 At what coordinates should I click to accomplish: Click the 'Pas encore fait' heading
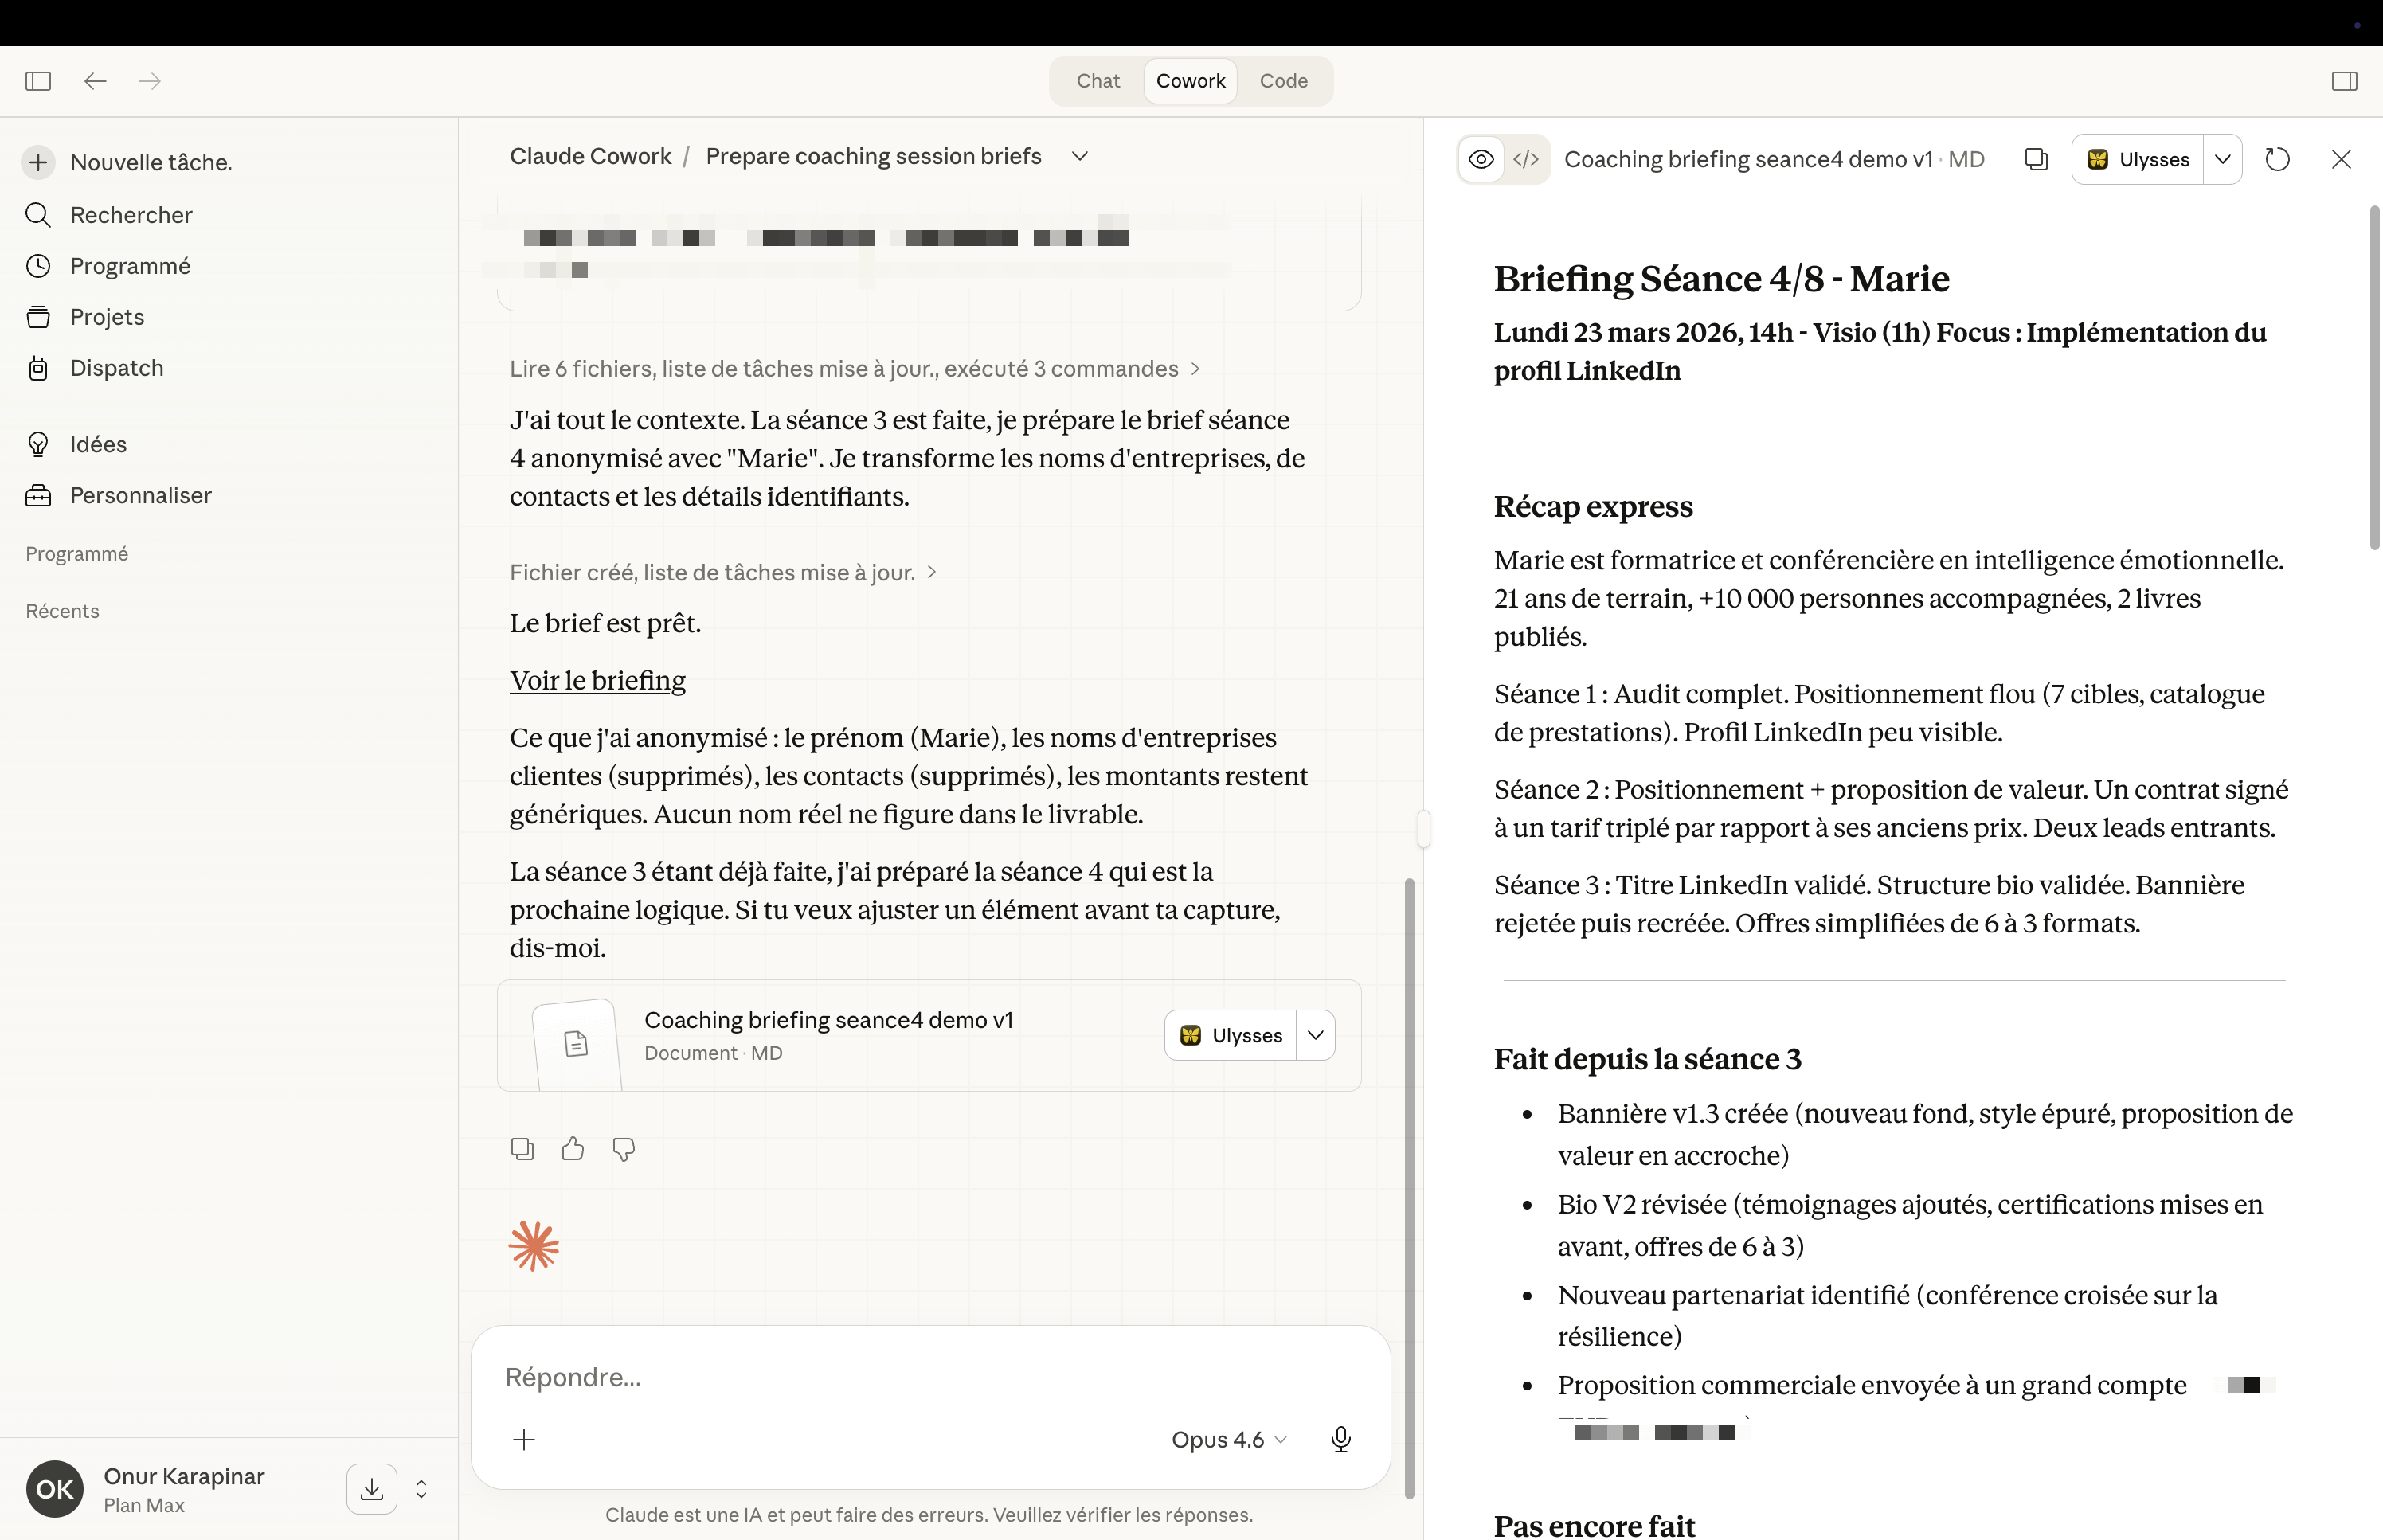pyautogui.click(x=1594, y=1524)
